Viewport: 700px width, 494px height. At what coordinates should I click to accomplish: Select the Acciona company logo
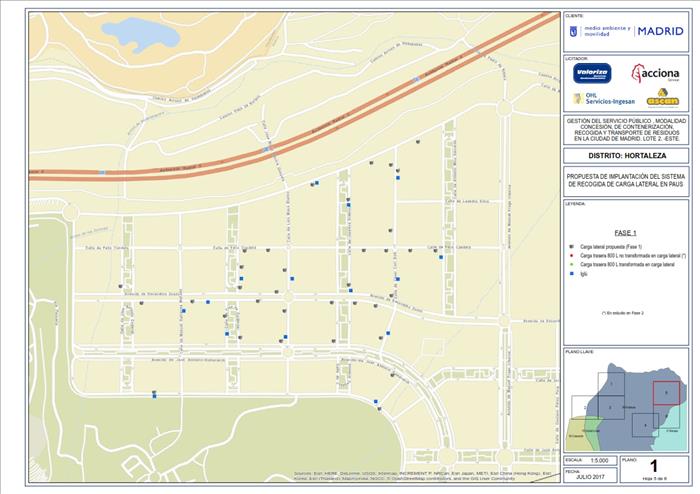tap(657, 74)
